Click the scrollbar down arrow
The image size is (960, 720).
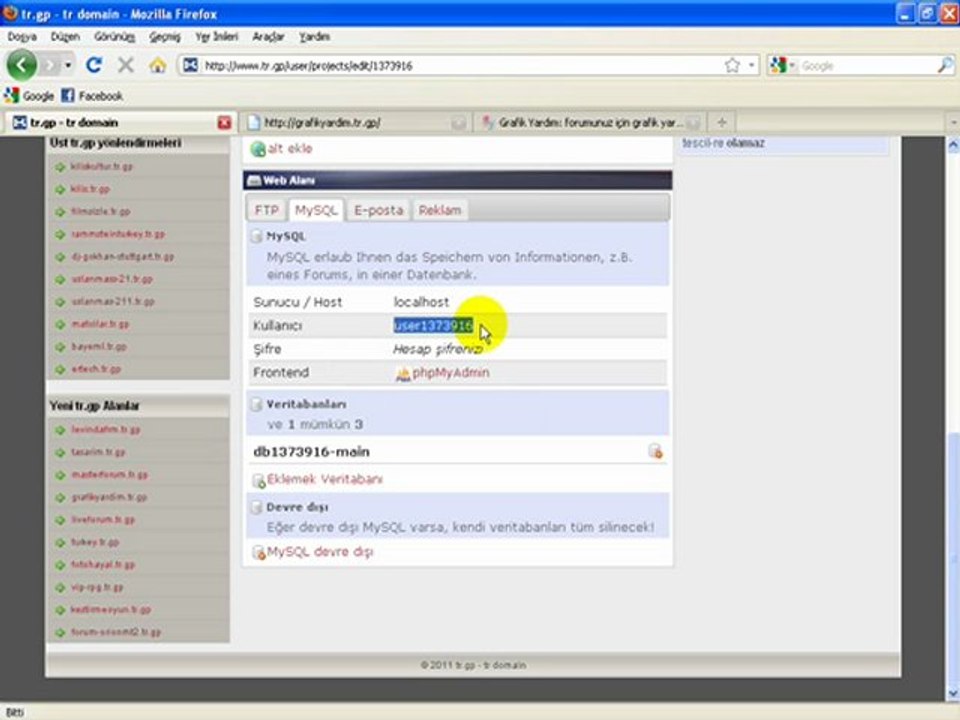pyautogui.click(x=953, y=694)
